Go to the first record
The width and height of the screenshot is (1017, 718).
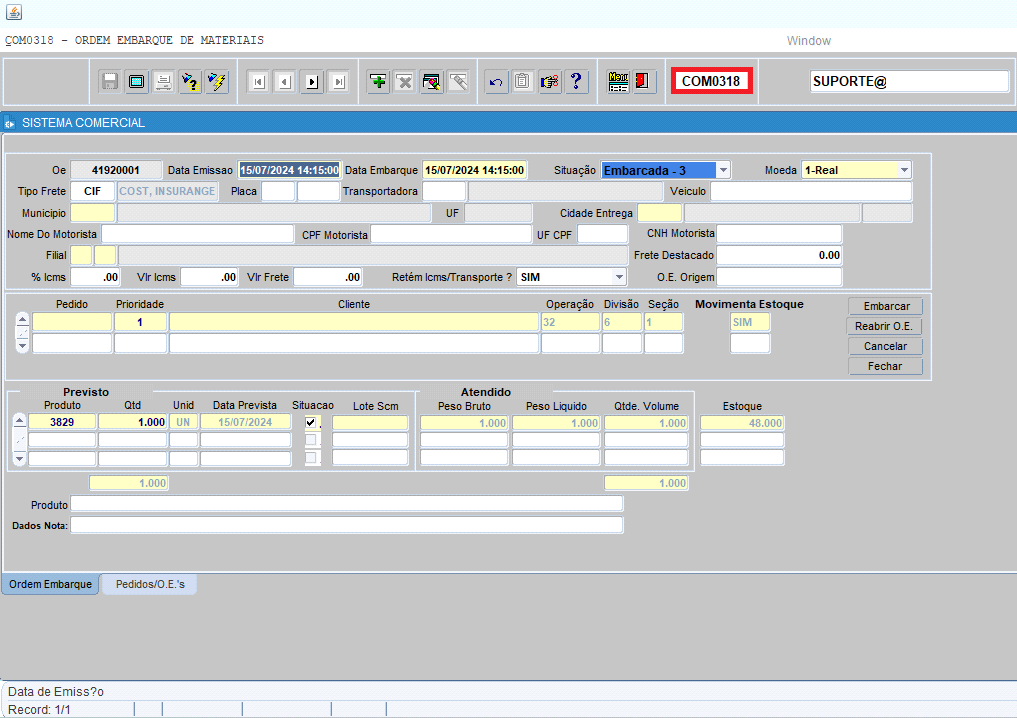point(258,82)
